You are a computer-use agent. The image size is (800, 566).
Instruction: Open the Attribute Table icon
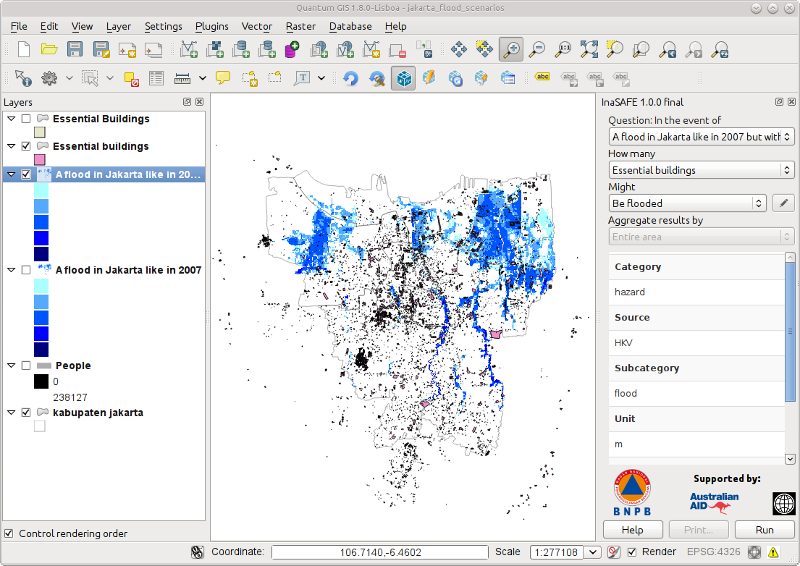(156, 78)
